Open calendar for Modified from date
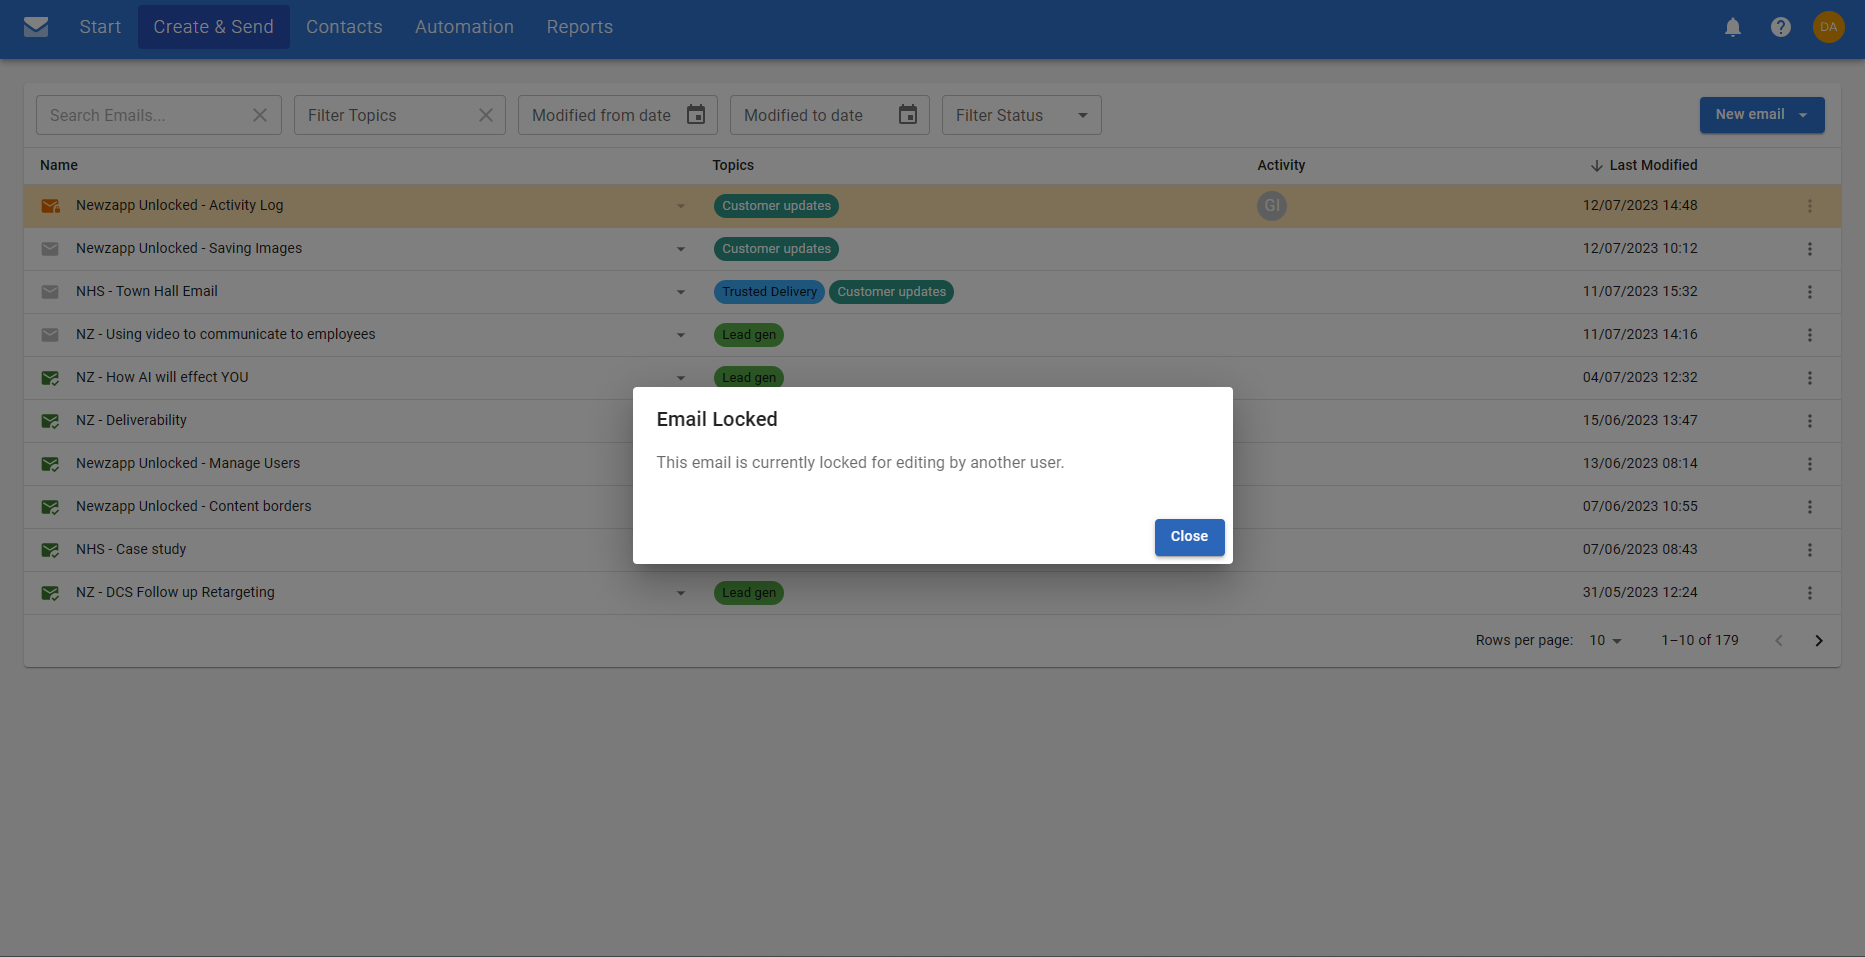Viewport: 1865px width, 957px height. 696,115
